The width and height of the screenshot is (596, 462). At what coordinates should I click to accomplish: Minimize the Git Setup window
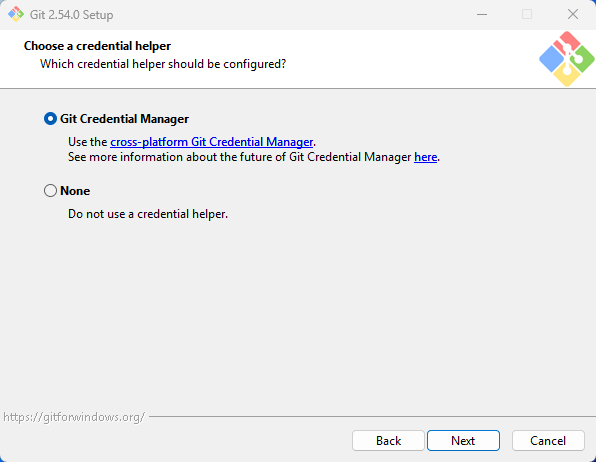pos(482,14)
